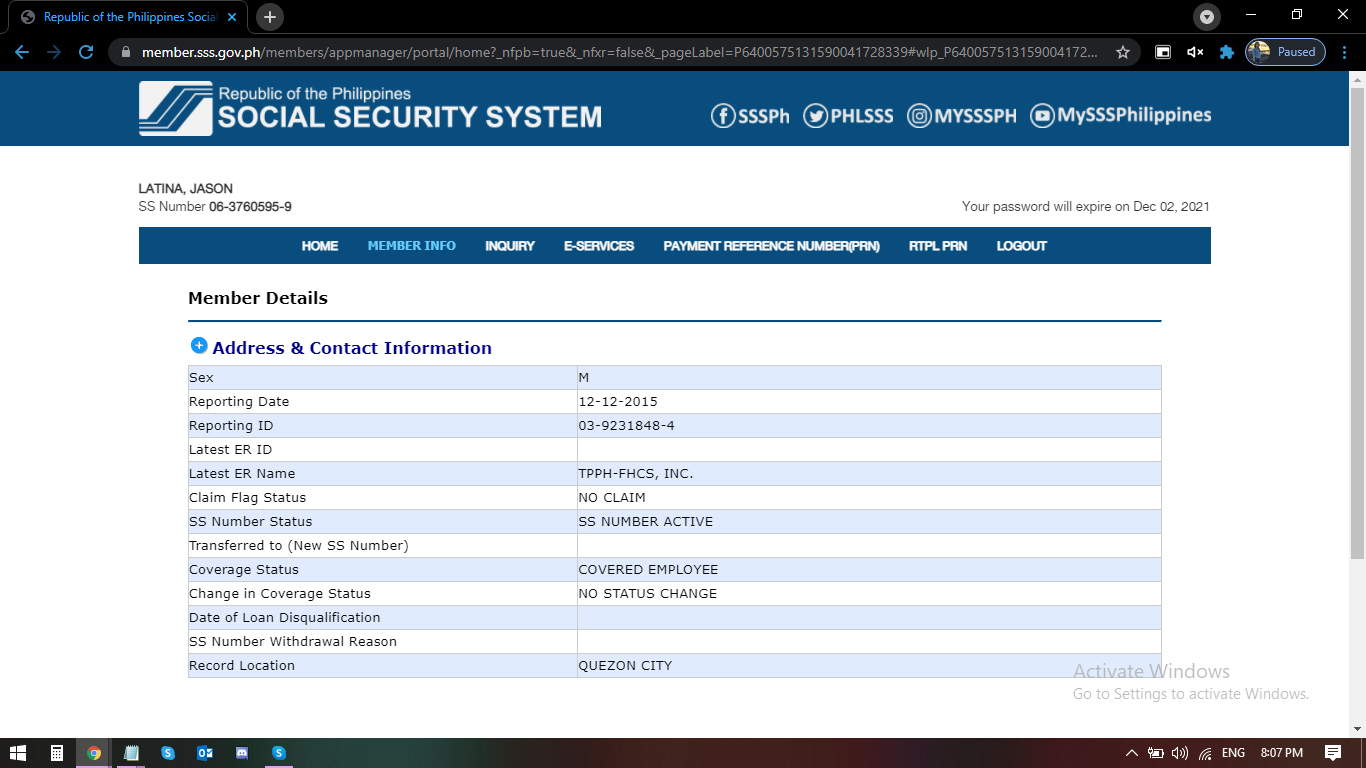Show hidden system tray icons
1366x768 pixels.
[x=1131, y=753]
